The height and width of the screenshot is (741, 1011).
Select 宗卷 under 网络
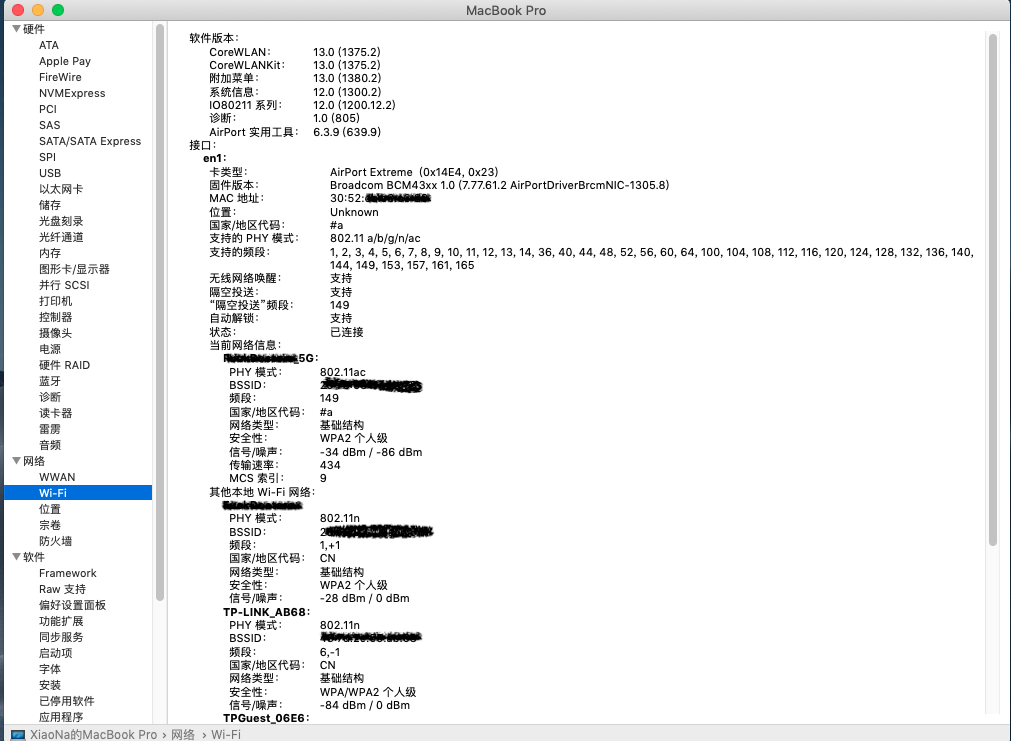pyautogui.click(x=50, y=525)
